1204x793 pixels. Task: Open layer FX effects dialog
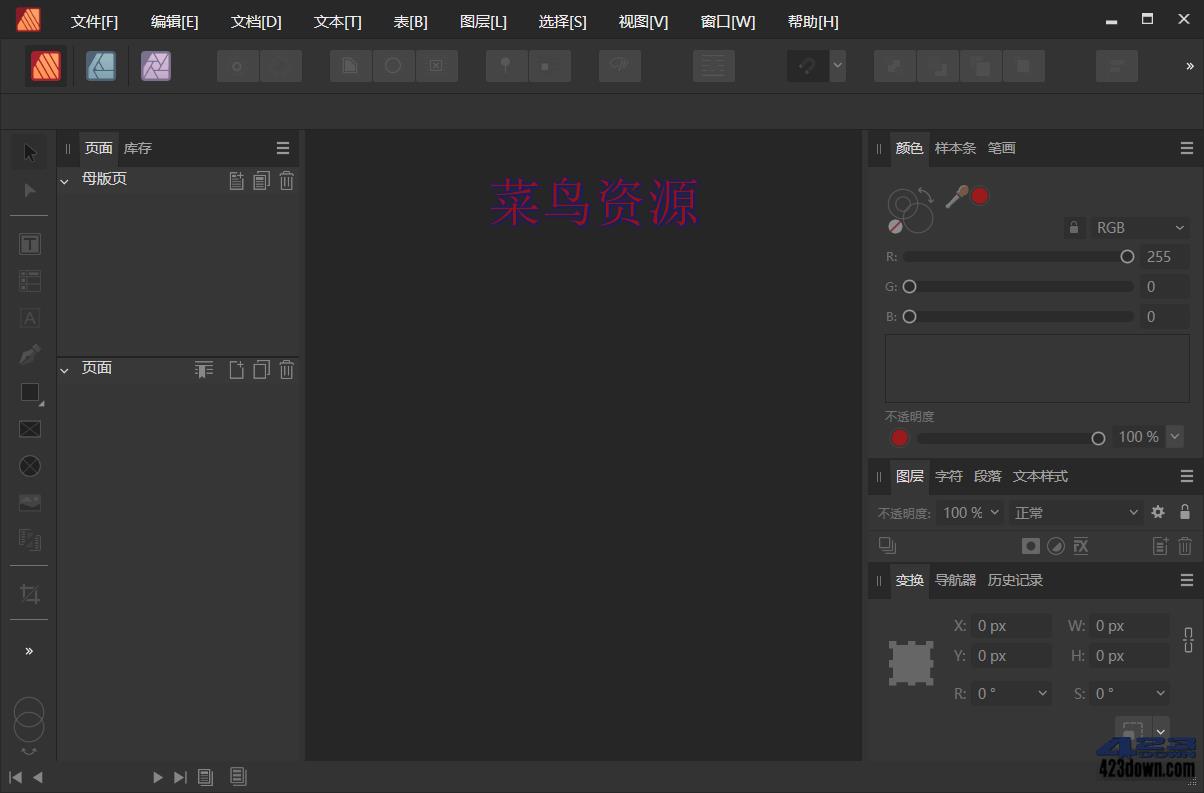coord(1080,546)
